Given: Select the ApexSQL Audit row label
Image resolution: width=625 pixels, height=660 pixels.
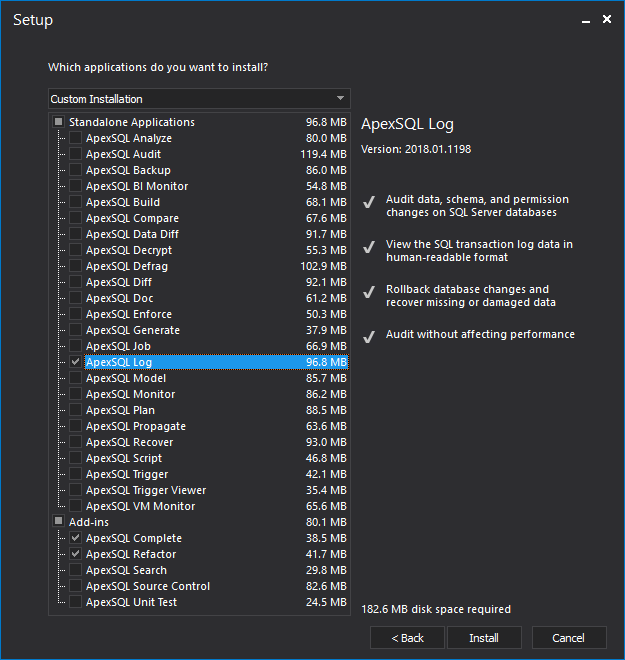Looking at the screenshot, I should (123, 154).
